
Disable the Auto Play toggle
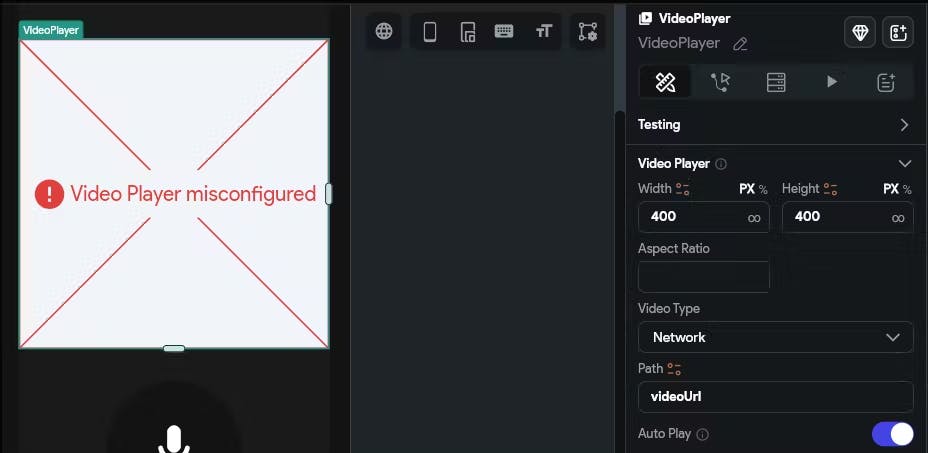tap(892, 434)
